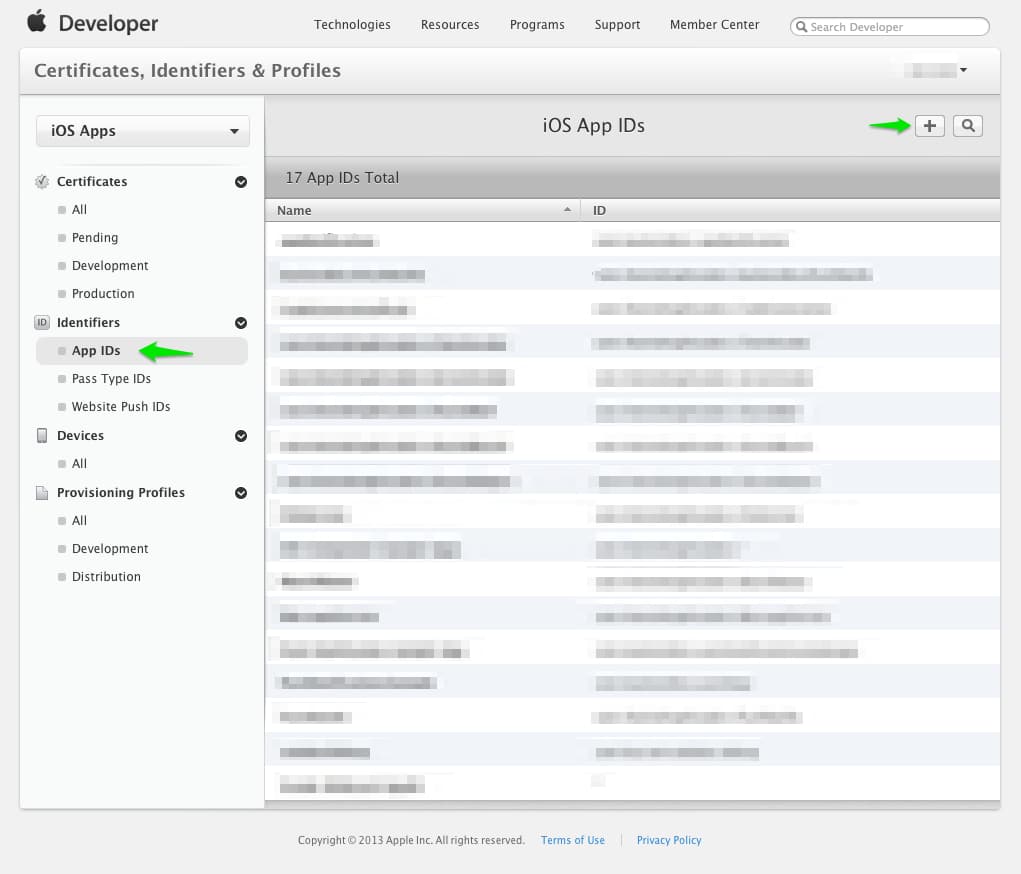This screenshot has width=1021, height=874.
Task: Open the Terms of Use link
Action: coord(572,840)
